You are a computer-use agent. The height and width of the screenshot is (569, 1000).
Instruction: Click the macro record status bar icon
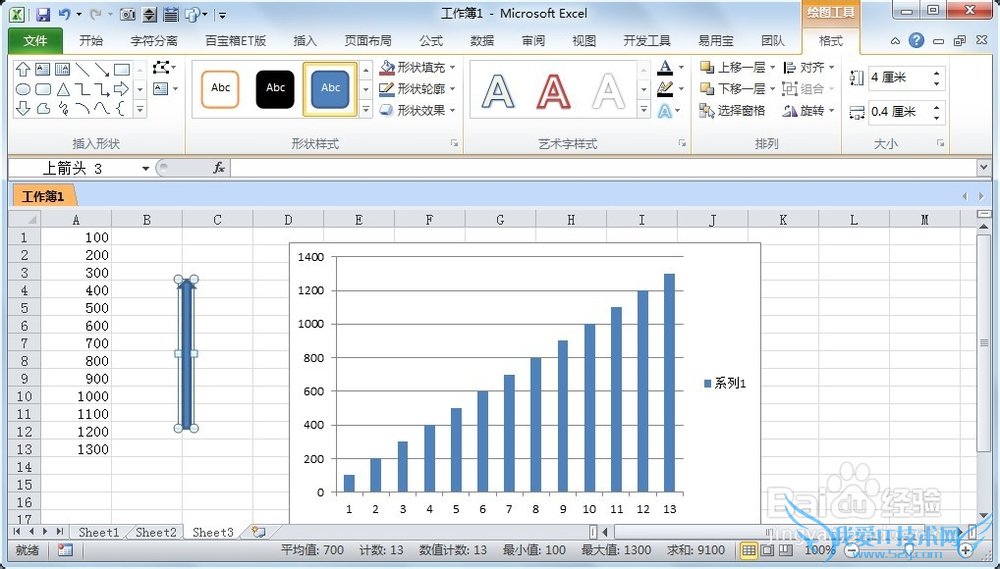[x=65, y=550]
